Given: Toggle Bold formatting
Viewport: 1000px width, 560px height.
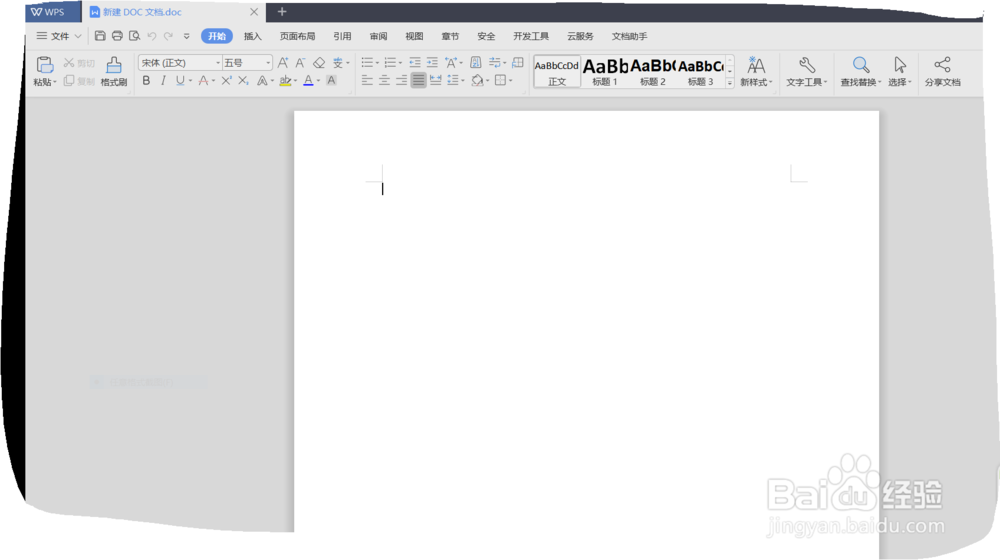Looking at the screenshot, I should 147,80.
